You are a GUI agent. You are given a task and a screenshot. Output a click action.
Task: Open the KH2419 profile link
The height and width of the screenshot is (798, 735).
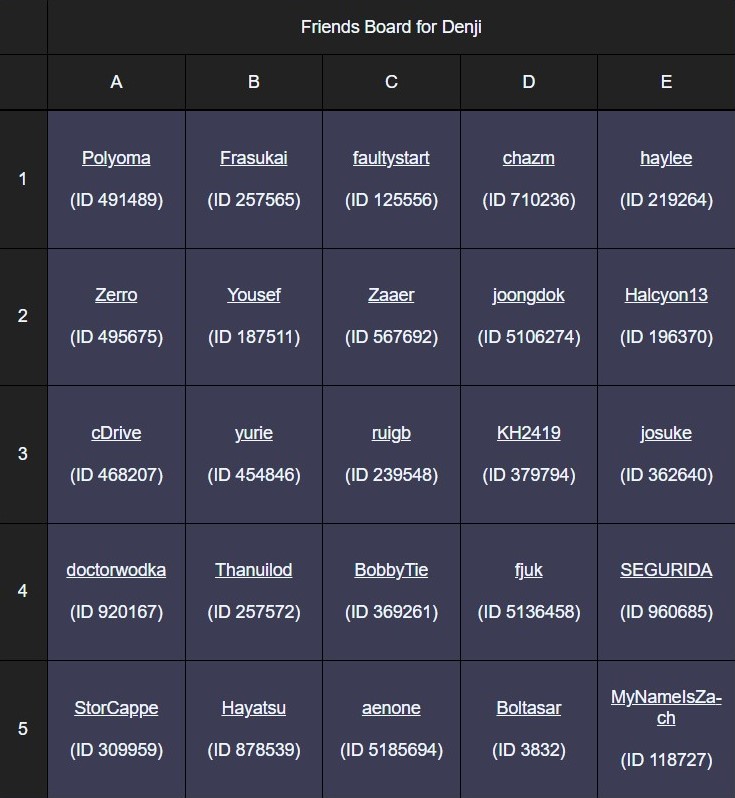click(528, 433)
